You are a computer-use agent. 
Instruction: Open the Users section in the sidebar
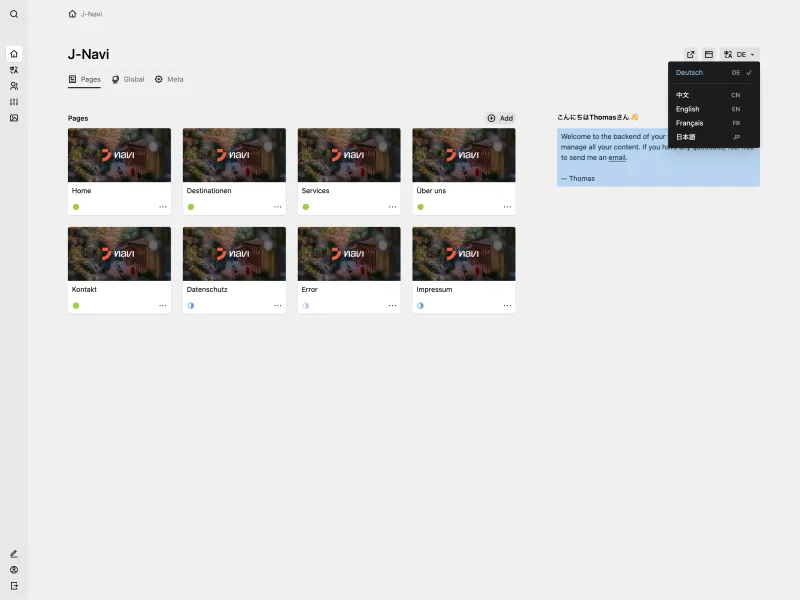pyautogui.click(x=14, y=86)
